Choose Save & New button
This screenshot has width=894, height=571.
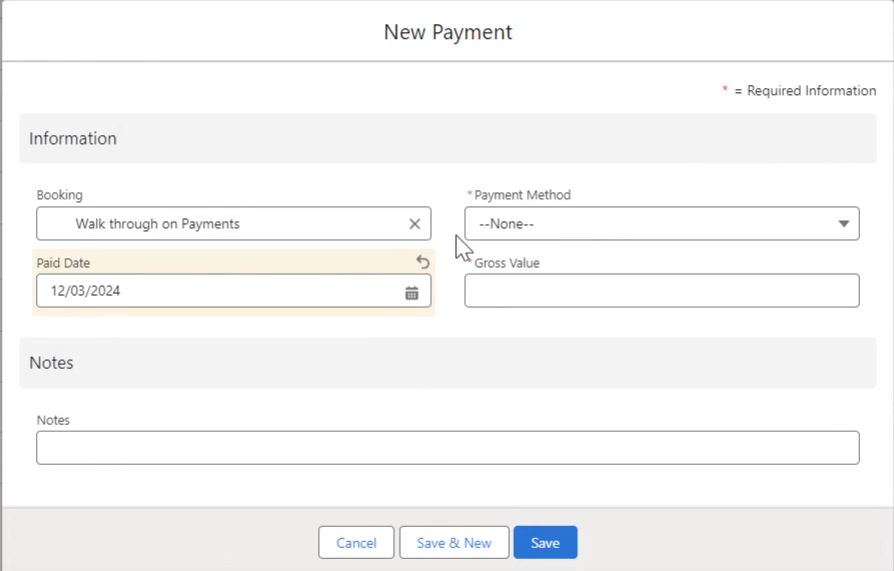click(x=454, y=542)
